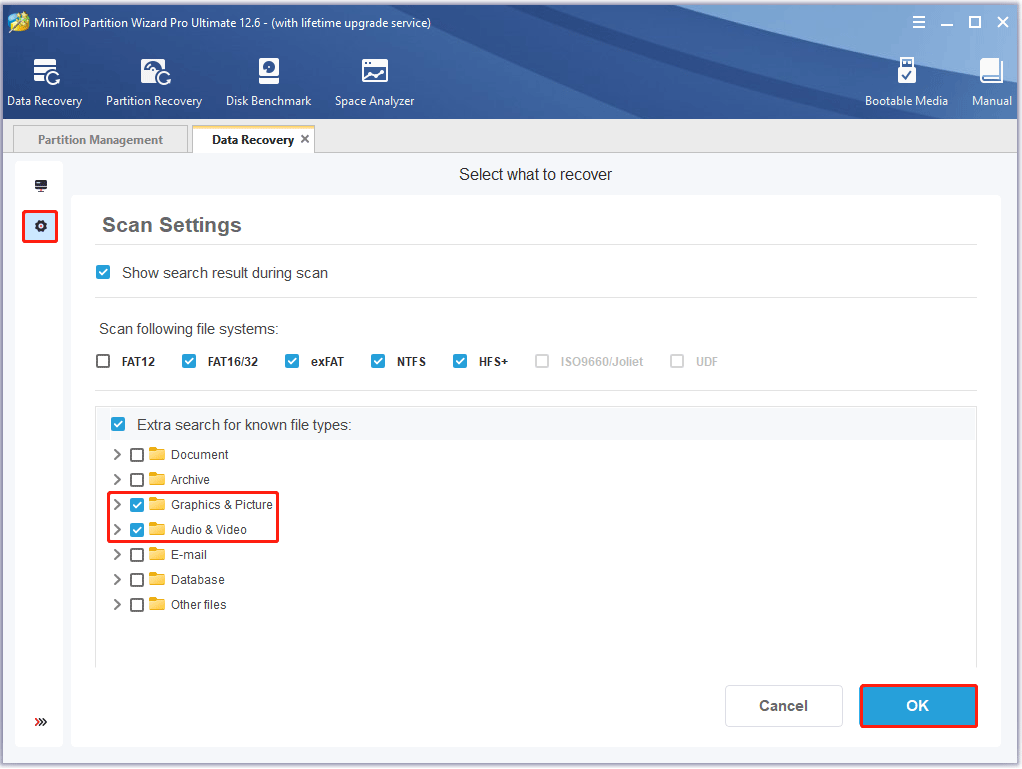1022x769 pixels.
Task: Check the Archive file type checkbox
Action: pos(137,480)
